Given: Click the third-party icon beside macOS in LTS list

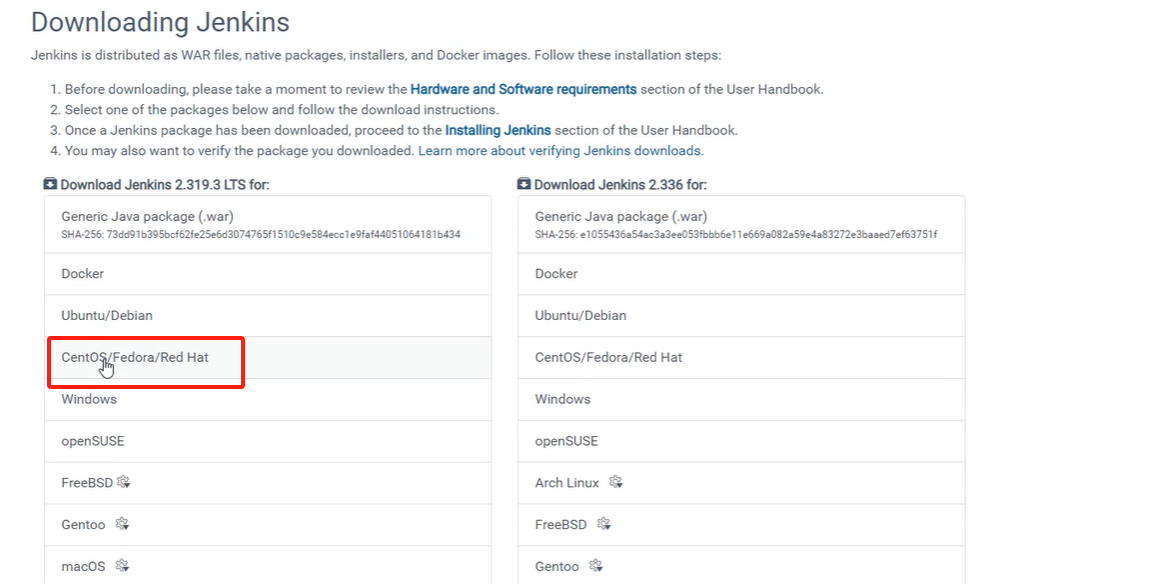Looking at the screenshot, I should [122, 566].
